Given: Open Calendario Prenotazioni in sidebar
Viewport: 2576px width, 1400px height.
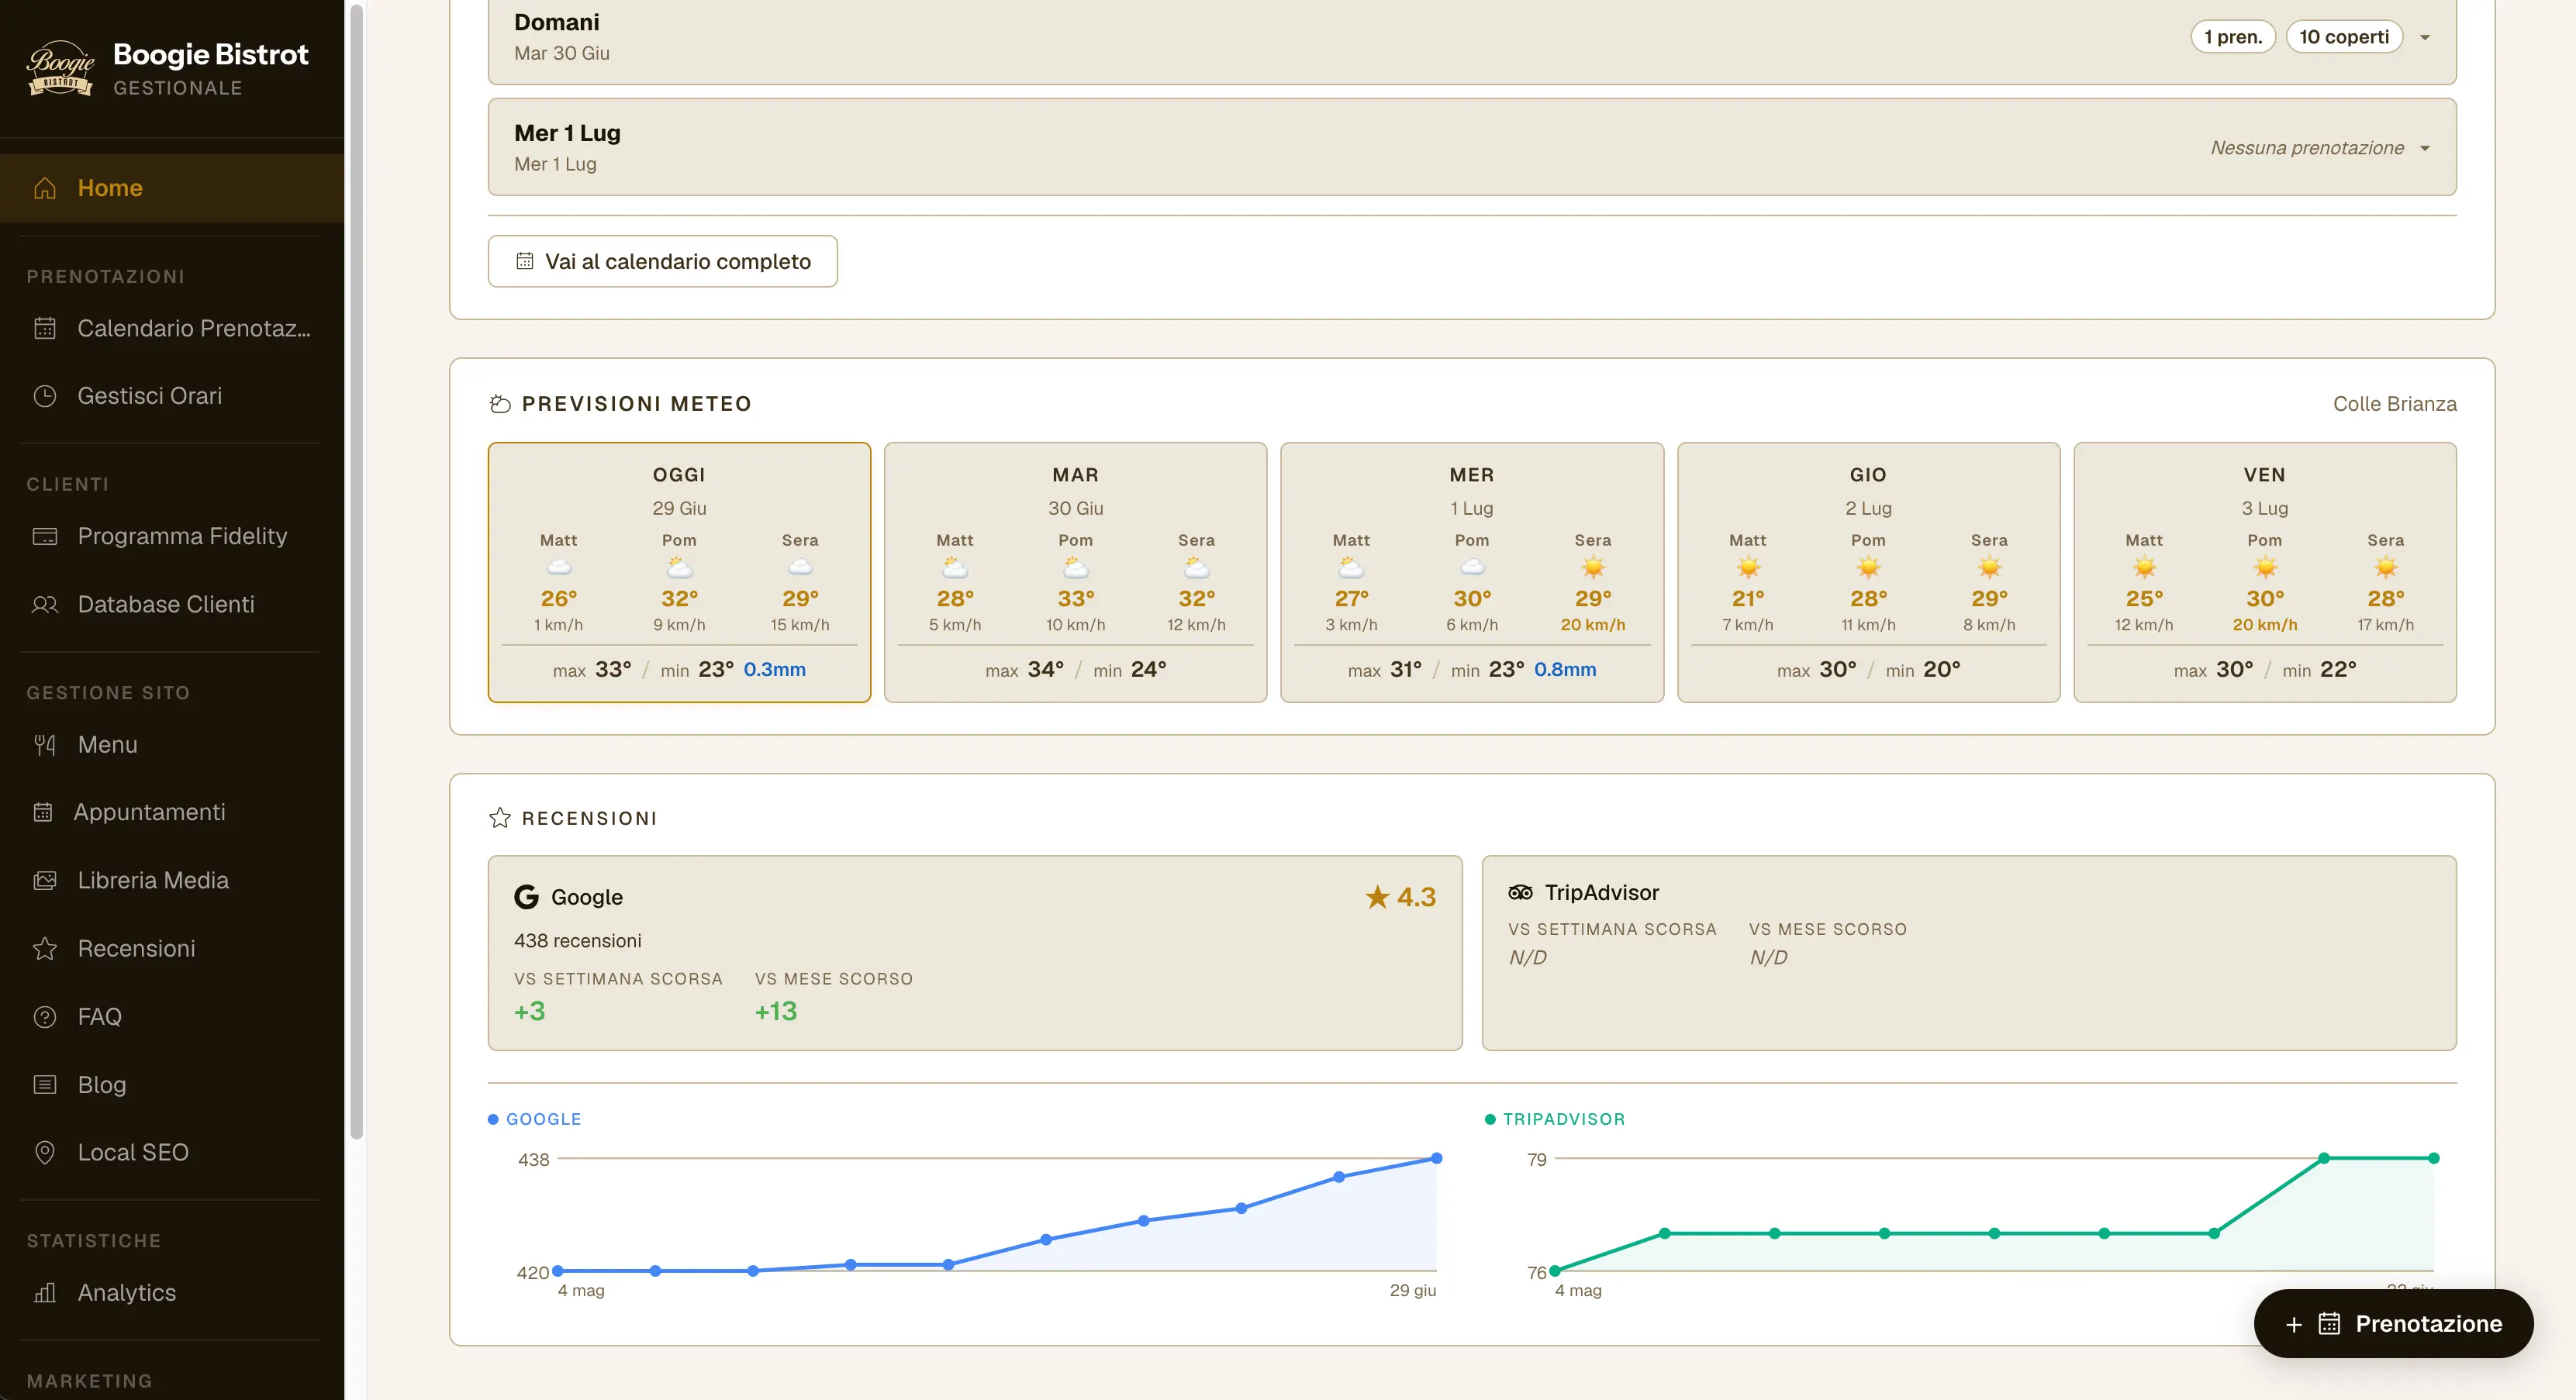Looking at the screenshot, I should point(172,328).
